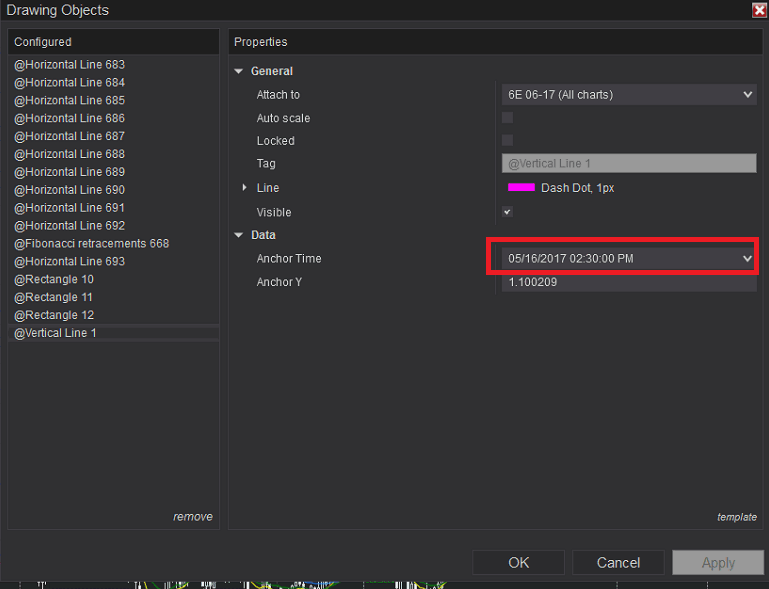This screenshot has height=589, width=769.
Task: Click the Visible label
Action: (274, 212)
